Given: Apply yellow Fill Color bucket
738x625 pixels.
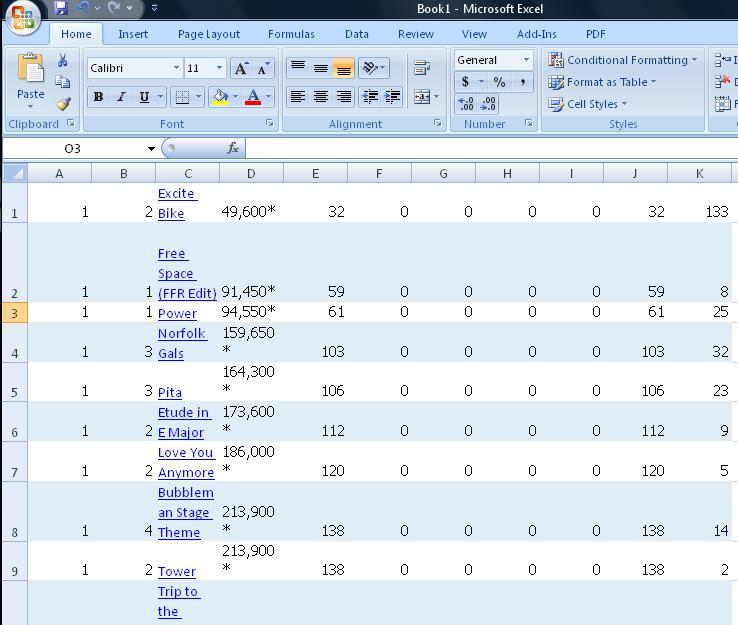Looking at the screenshot, I should 220,97.
